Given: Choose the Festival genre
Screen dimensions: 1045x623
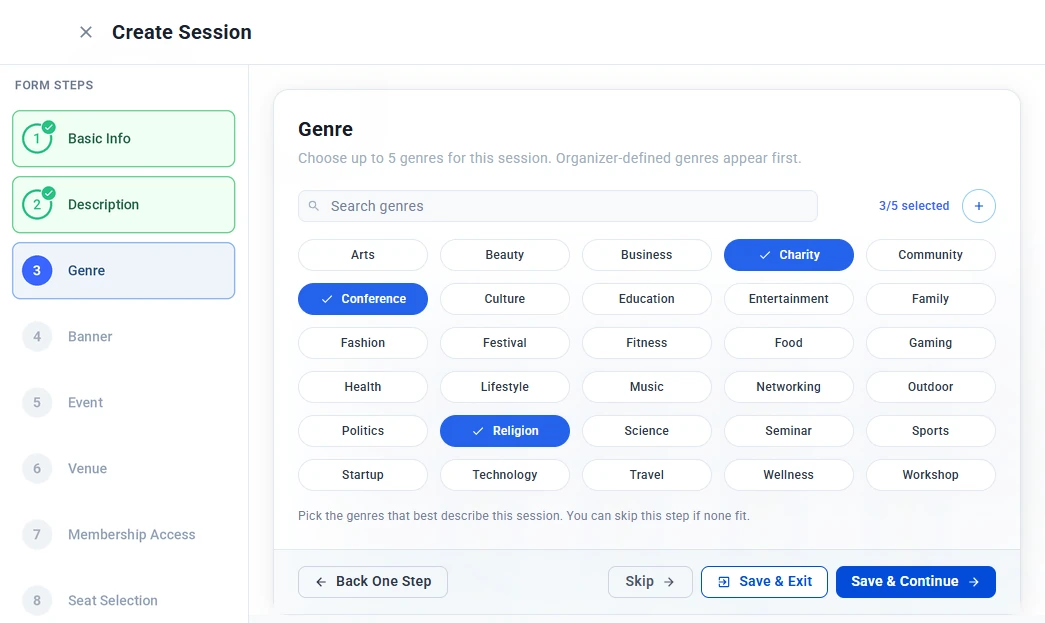Looking at the screenshot, I should pyautogui.click(x=505, y=342).
